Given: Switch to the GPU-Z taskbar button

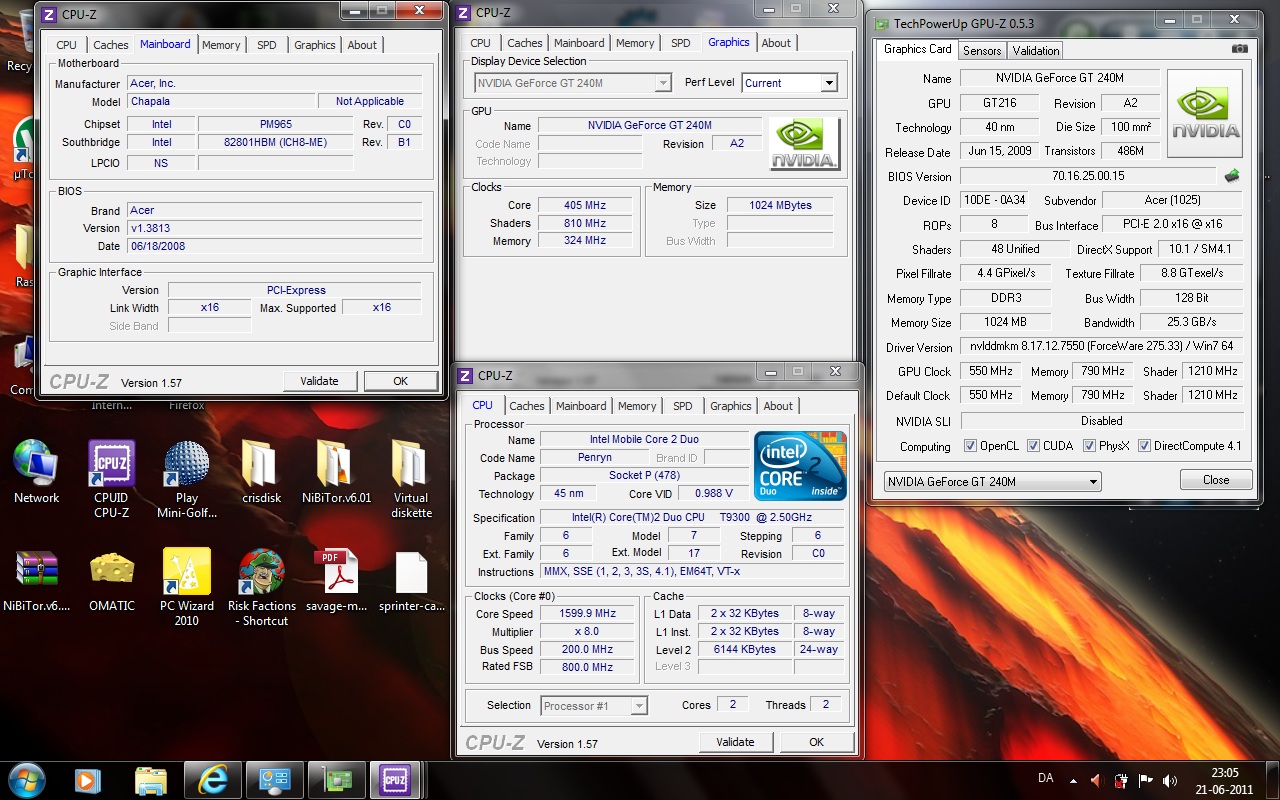Looking at the screenshot, I should pos(336,780).
